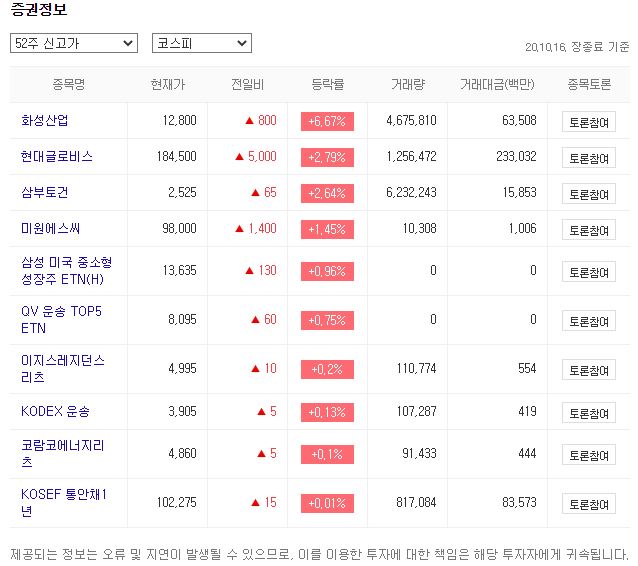Open 삼성 미국 중소형 성장주 ETN(H) link
Screen dimensions: 638x566
pyautogui.click(x=67, y=271)
